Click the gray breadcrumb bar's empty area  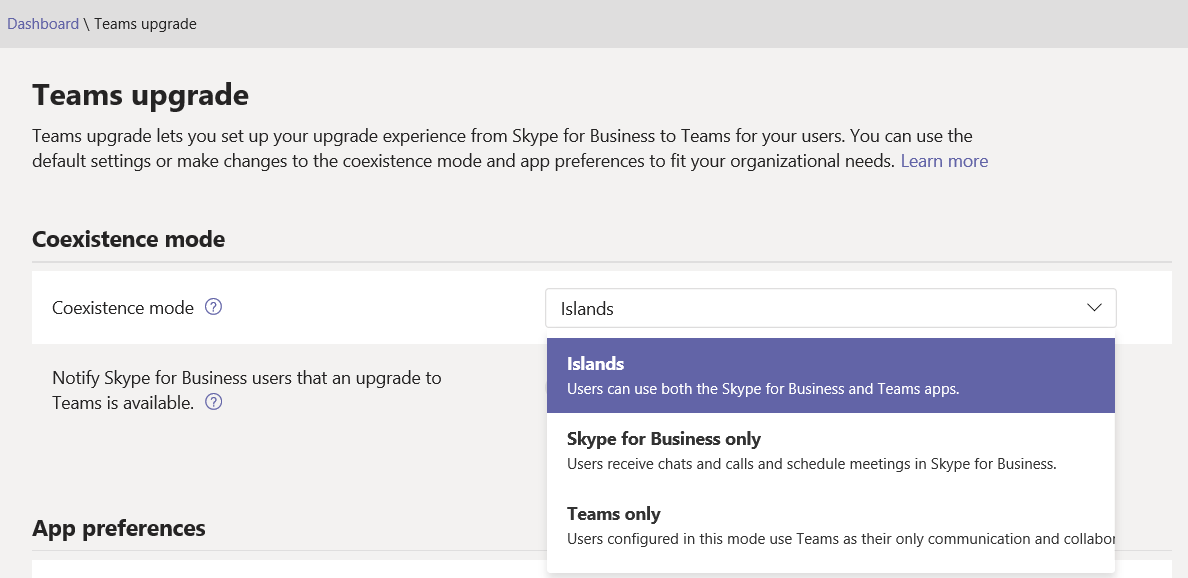700,24
